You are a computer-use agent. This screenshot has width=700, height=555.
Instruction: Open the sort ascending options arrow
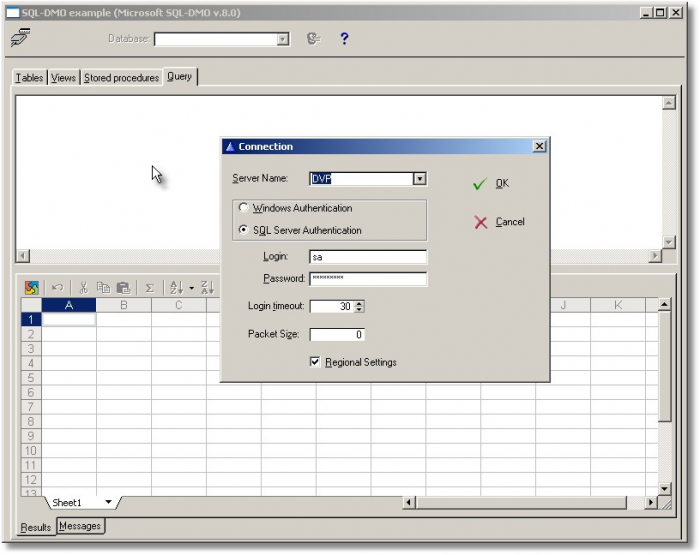point(192,288)
